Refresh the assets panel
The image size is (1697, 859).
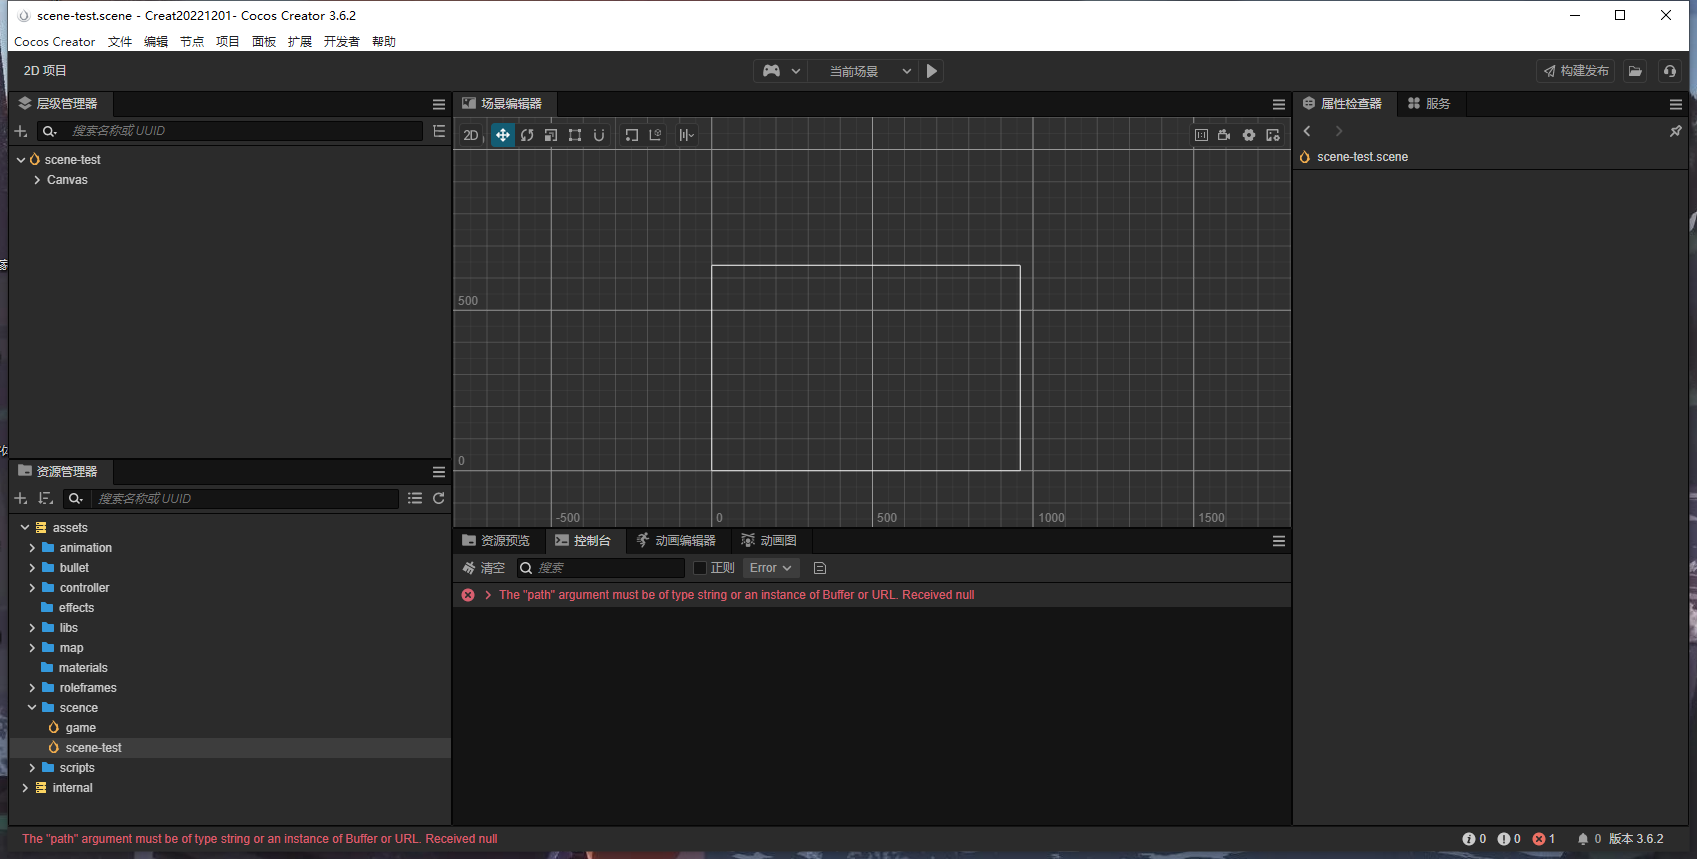[439, 498]
